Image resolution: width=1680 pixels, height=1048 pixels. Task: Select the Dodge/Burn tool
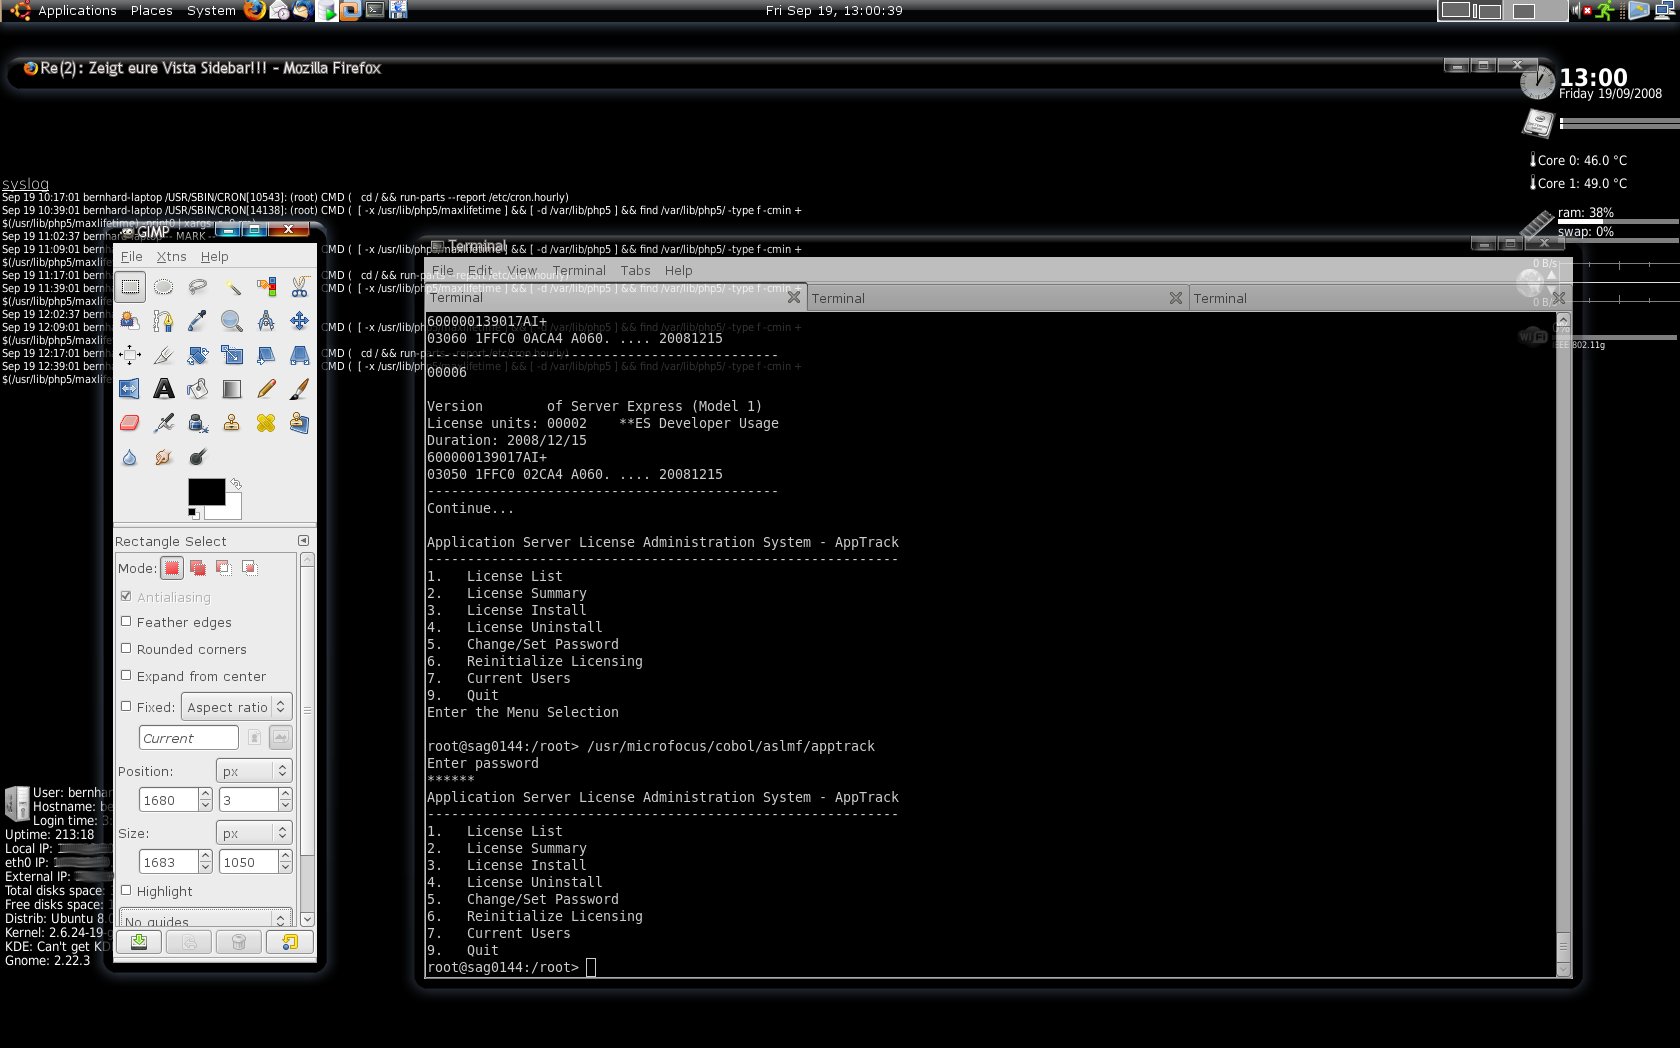click(x=198, y=457)
